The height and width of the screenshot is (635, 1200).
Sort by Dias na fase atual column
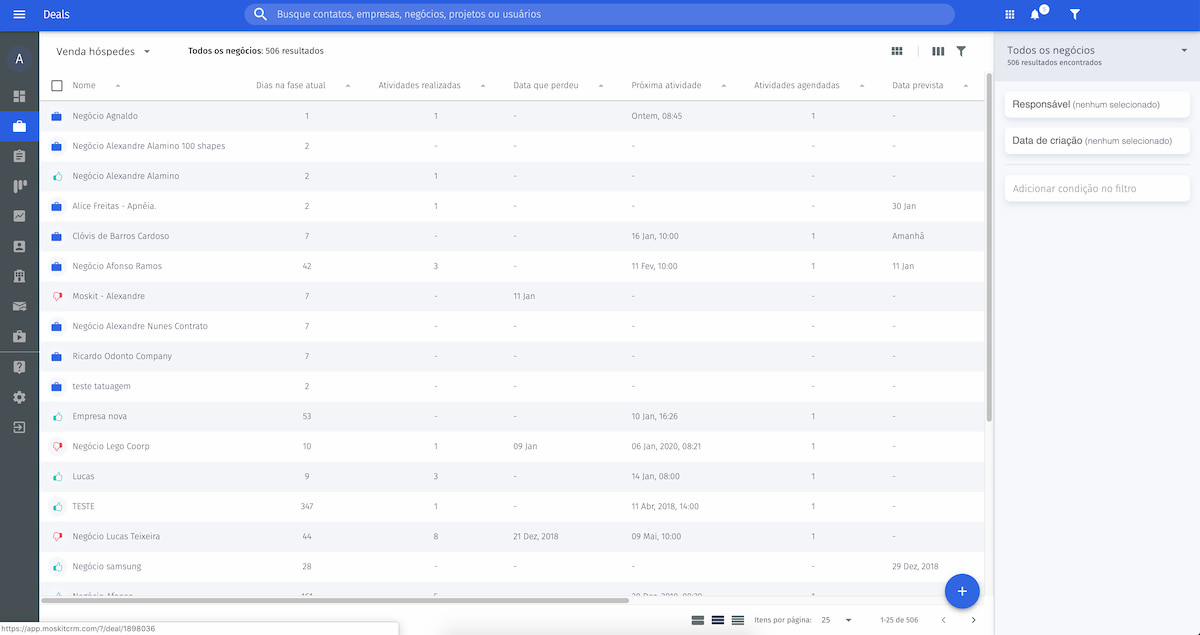(x=291, y=86)
